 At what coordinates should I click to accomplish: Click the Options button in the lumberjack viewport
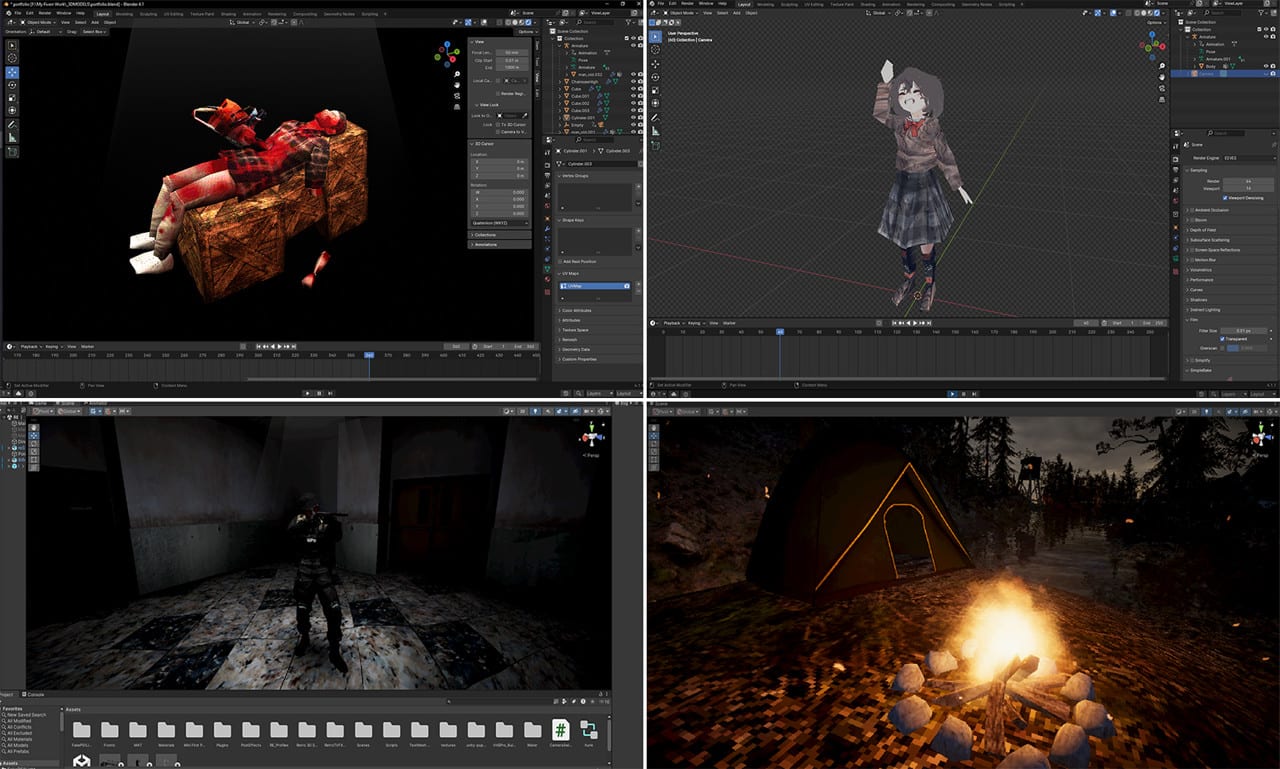(x=528, y=31)
